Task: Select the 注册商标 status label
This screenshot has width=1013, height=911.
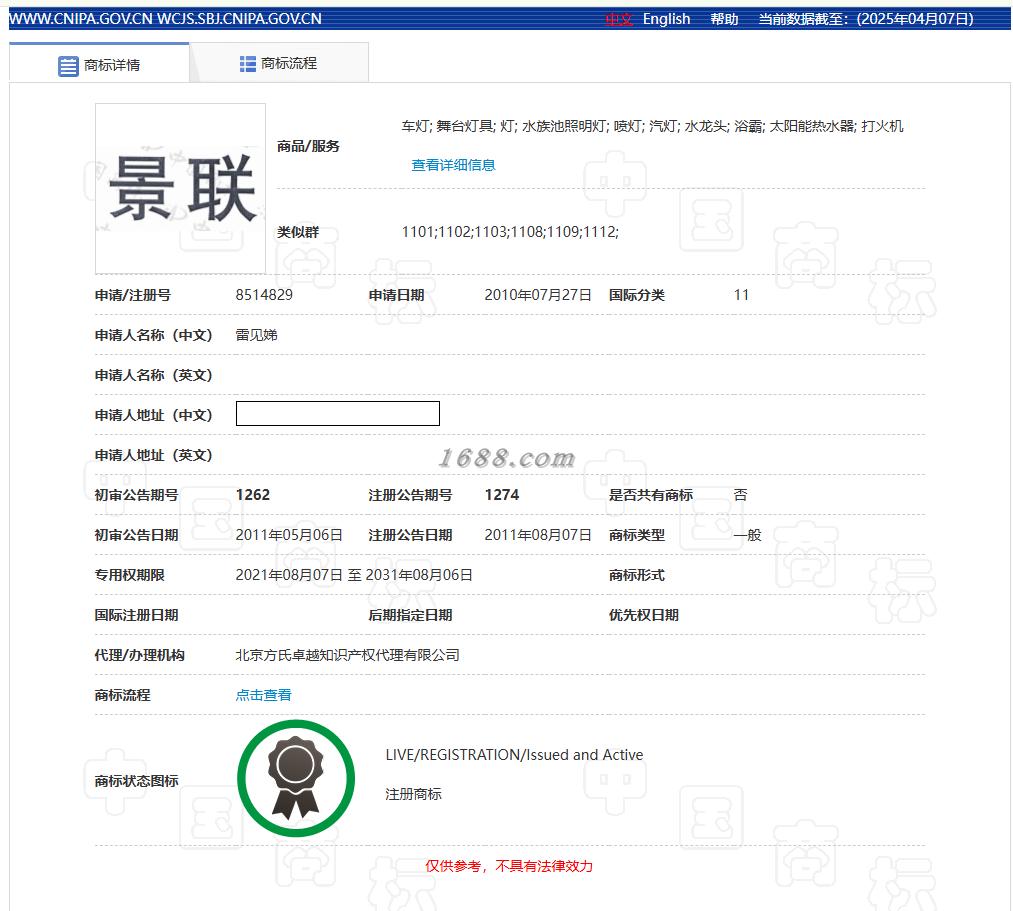Action: [413, 794]
